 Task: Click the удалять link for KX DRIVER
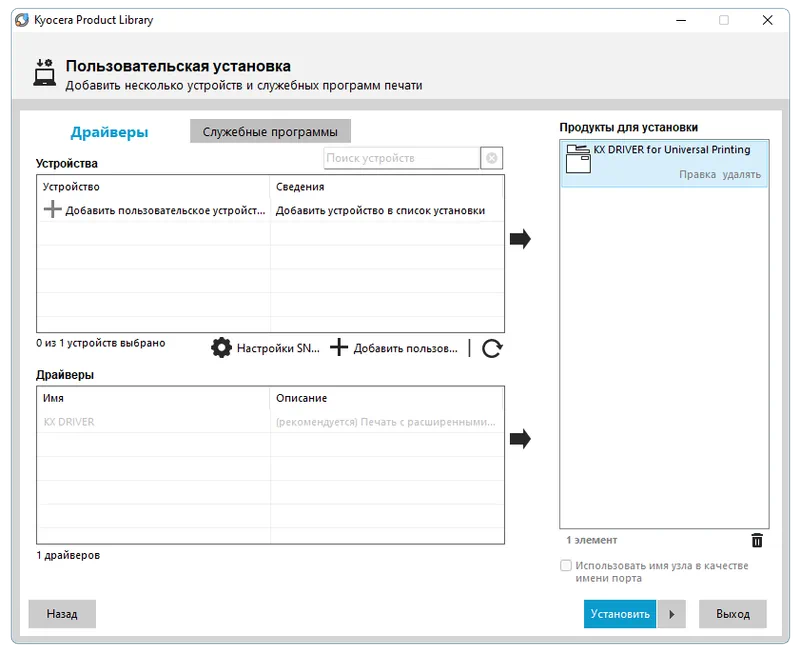(x=741, y=174)
